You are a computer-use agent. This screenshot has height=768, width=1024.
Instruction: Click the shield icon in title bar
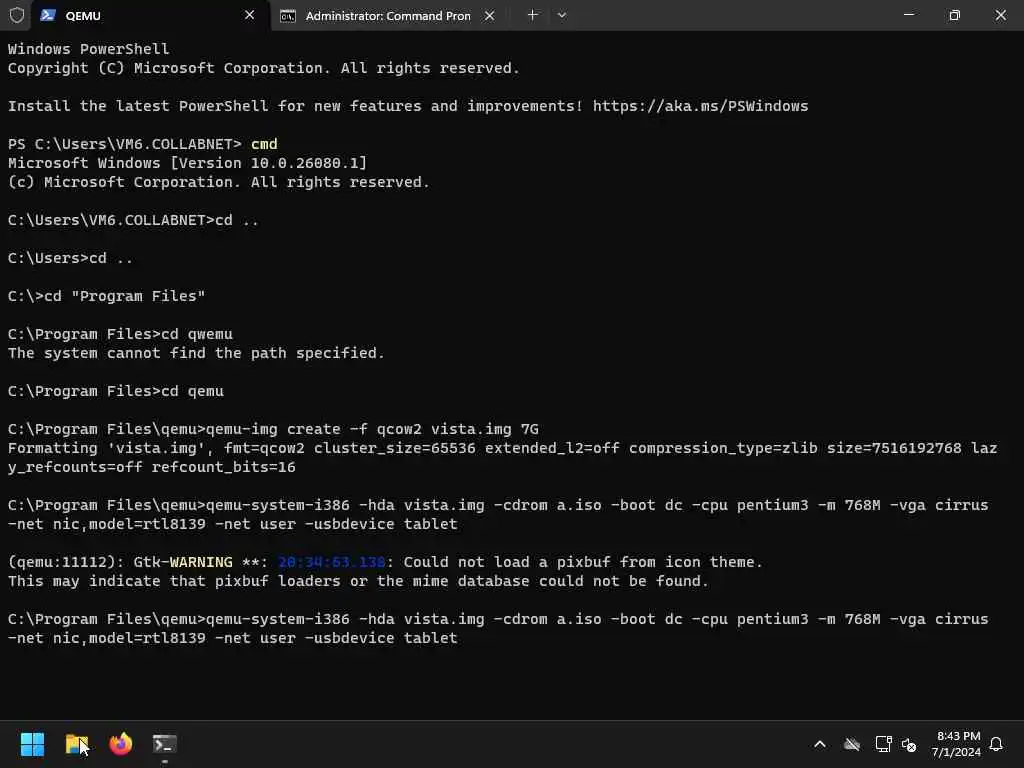(x=17, y=15)
